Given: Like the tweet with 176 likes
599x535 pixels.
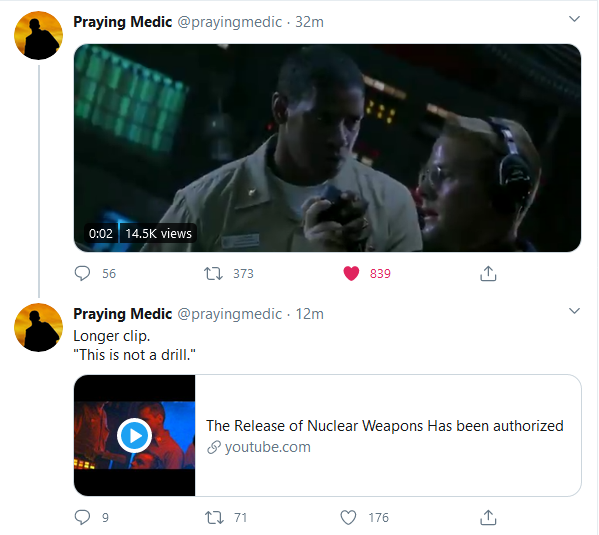Looking at the screenshot, I should pyautogui.click(x=348, y=517).
